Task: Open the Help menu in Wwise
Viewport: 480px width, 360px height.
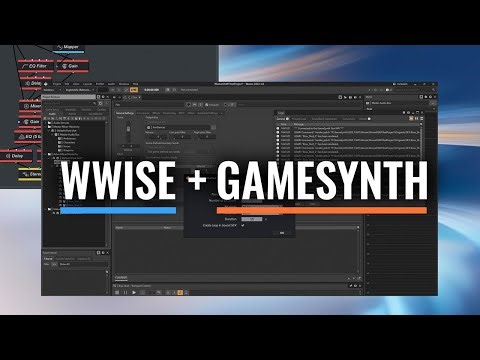Action: pos(136,84)
